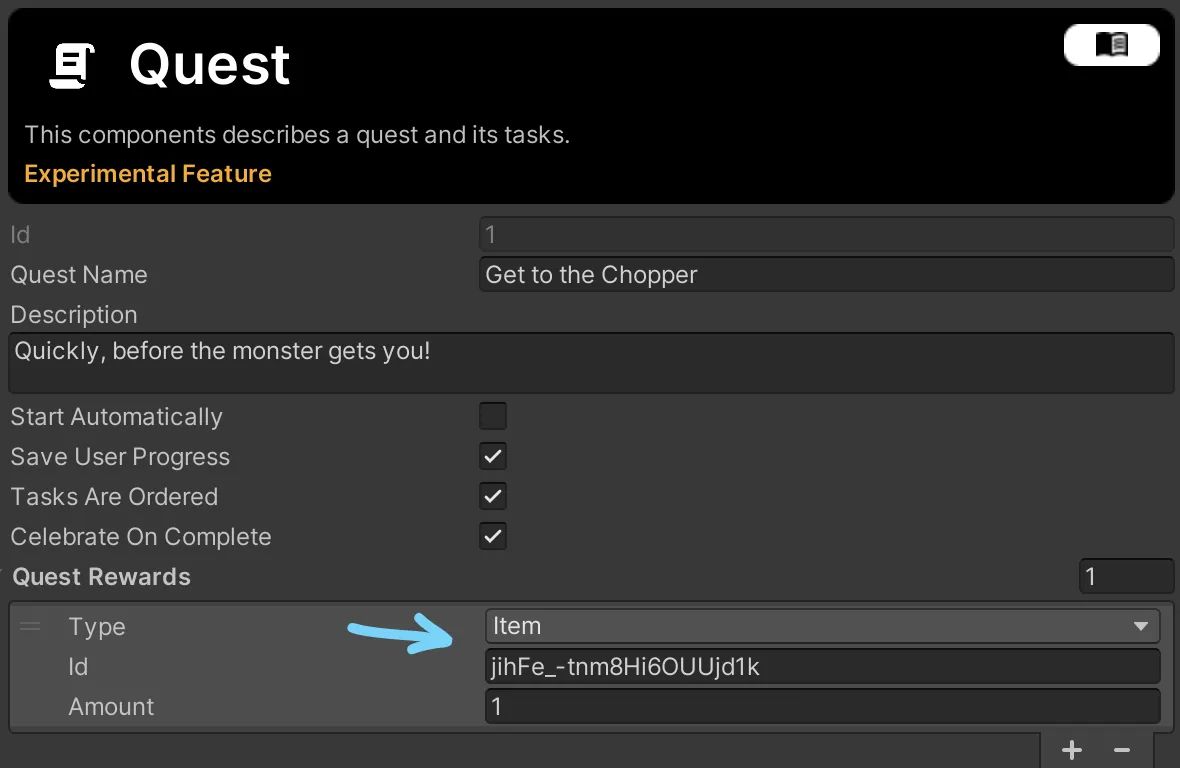The image size is (1180, 768).
Task: Click the Quest title text
Action: (x=209, y=65)
